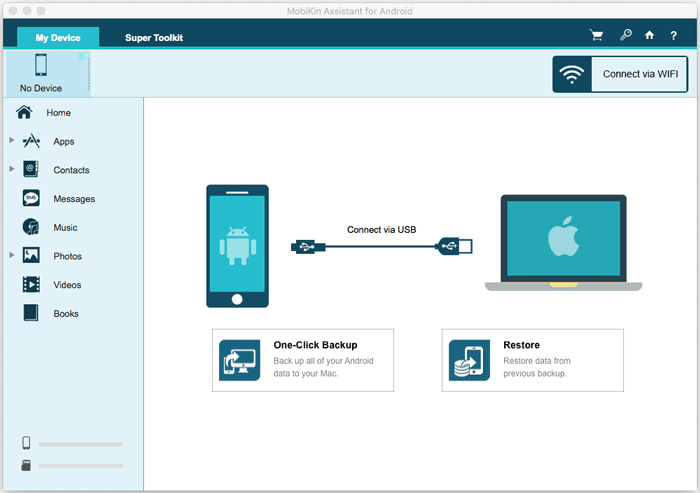Click the Photos picture icon
700x493 pixels.
[x=31, y=255]
